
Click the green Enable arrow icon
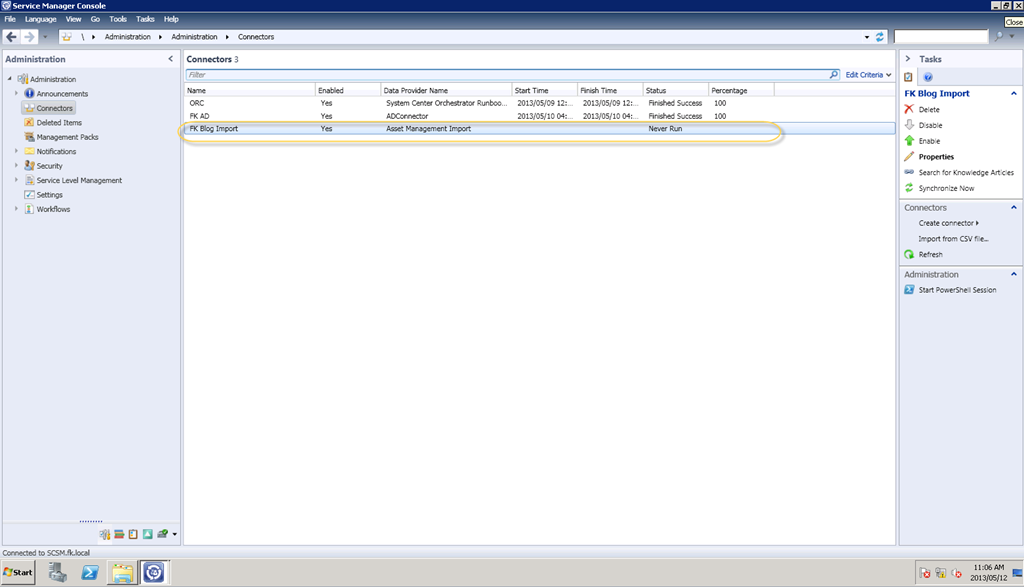click(x=909, y=141)
